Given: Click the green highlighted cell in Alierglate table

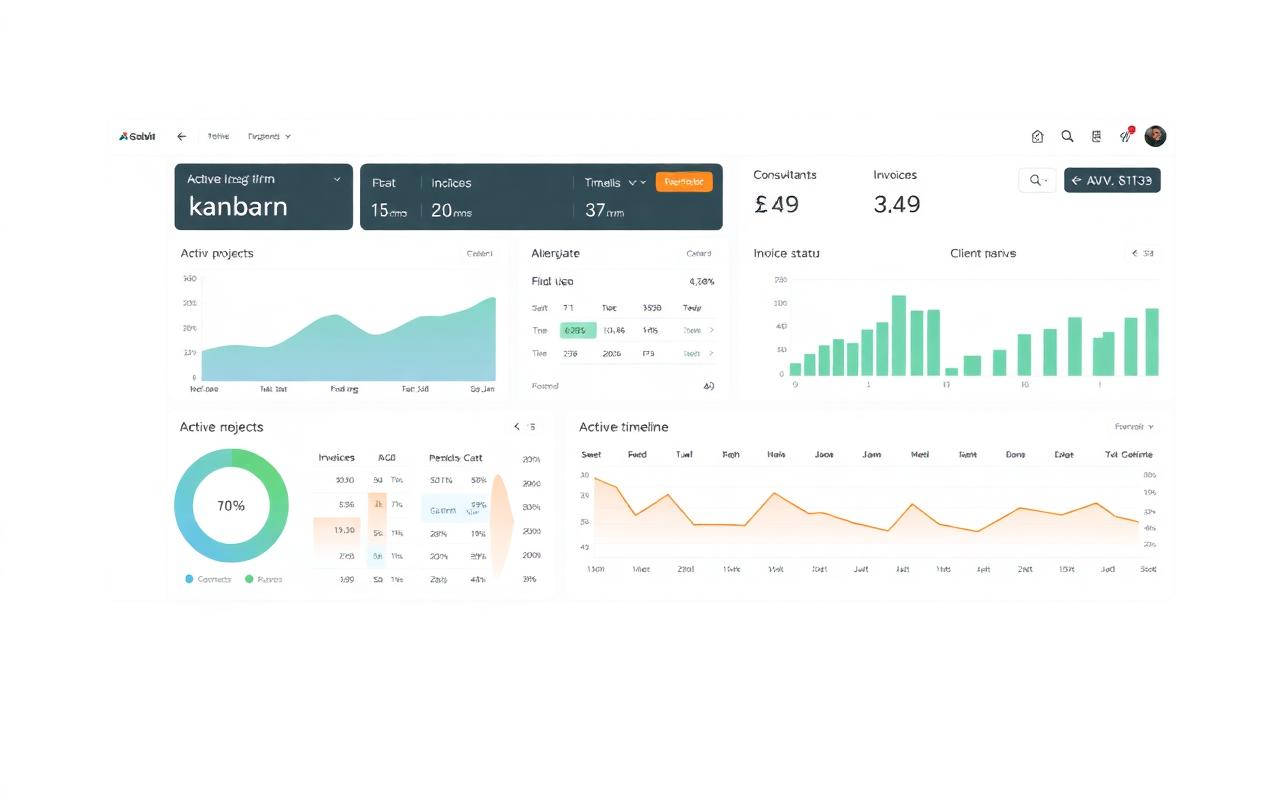Looking at the screenshot, I should tap(578, 330).
